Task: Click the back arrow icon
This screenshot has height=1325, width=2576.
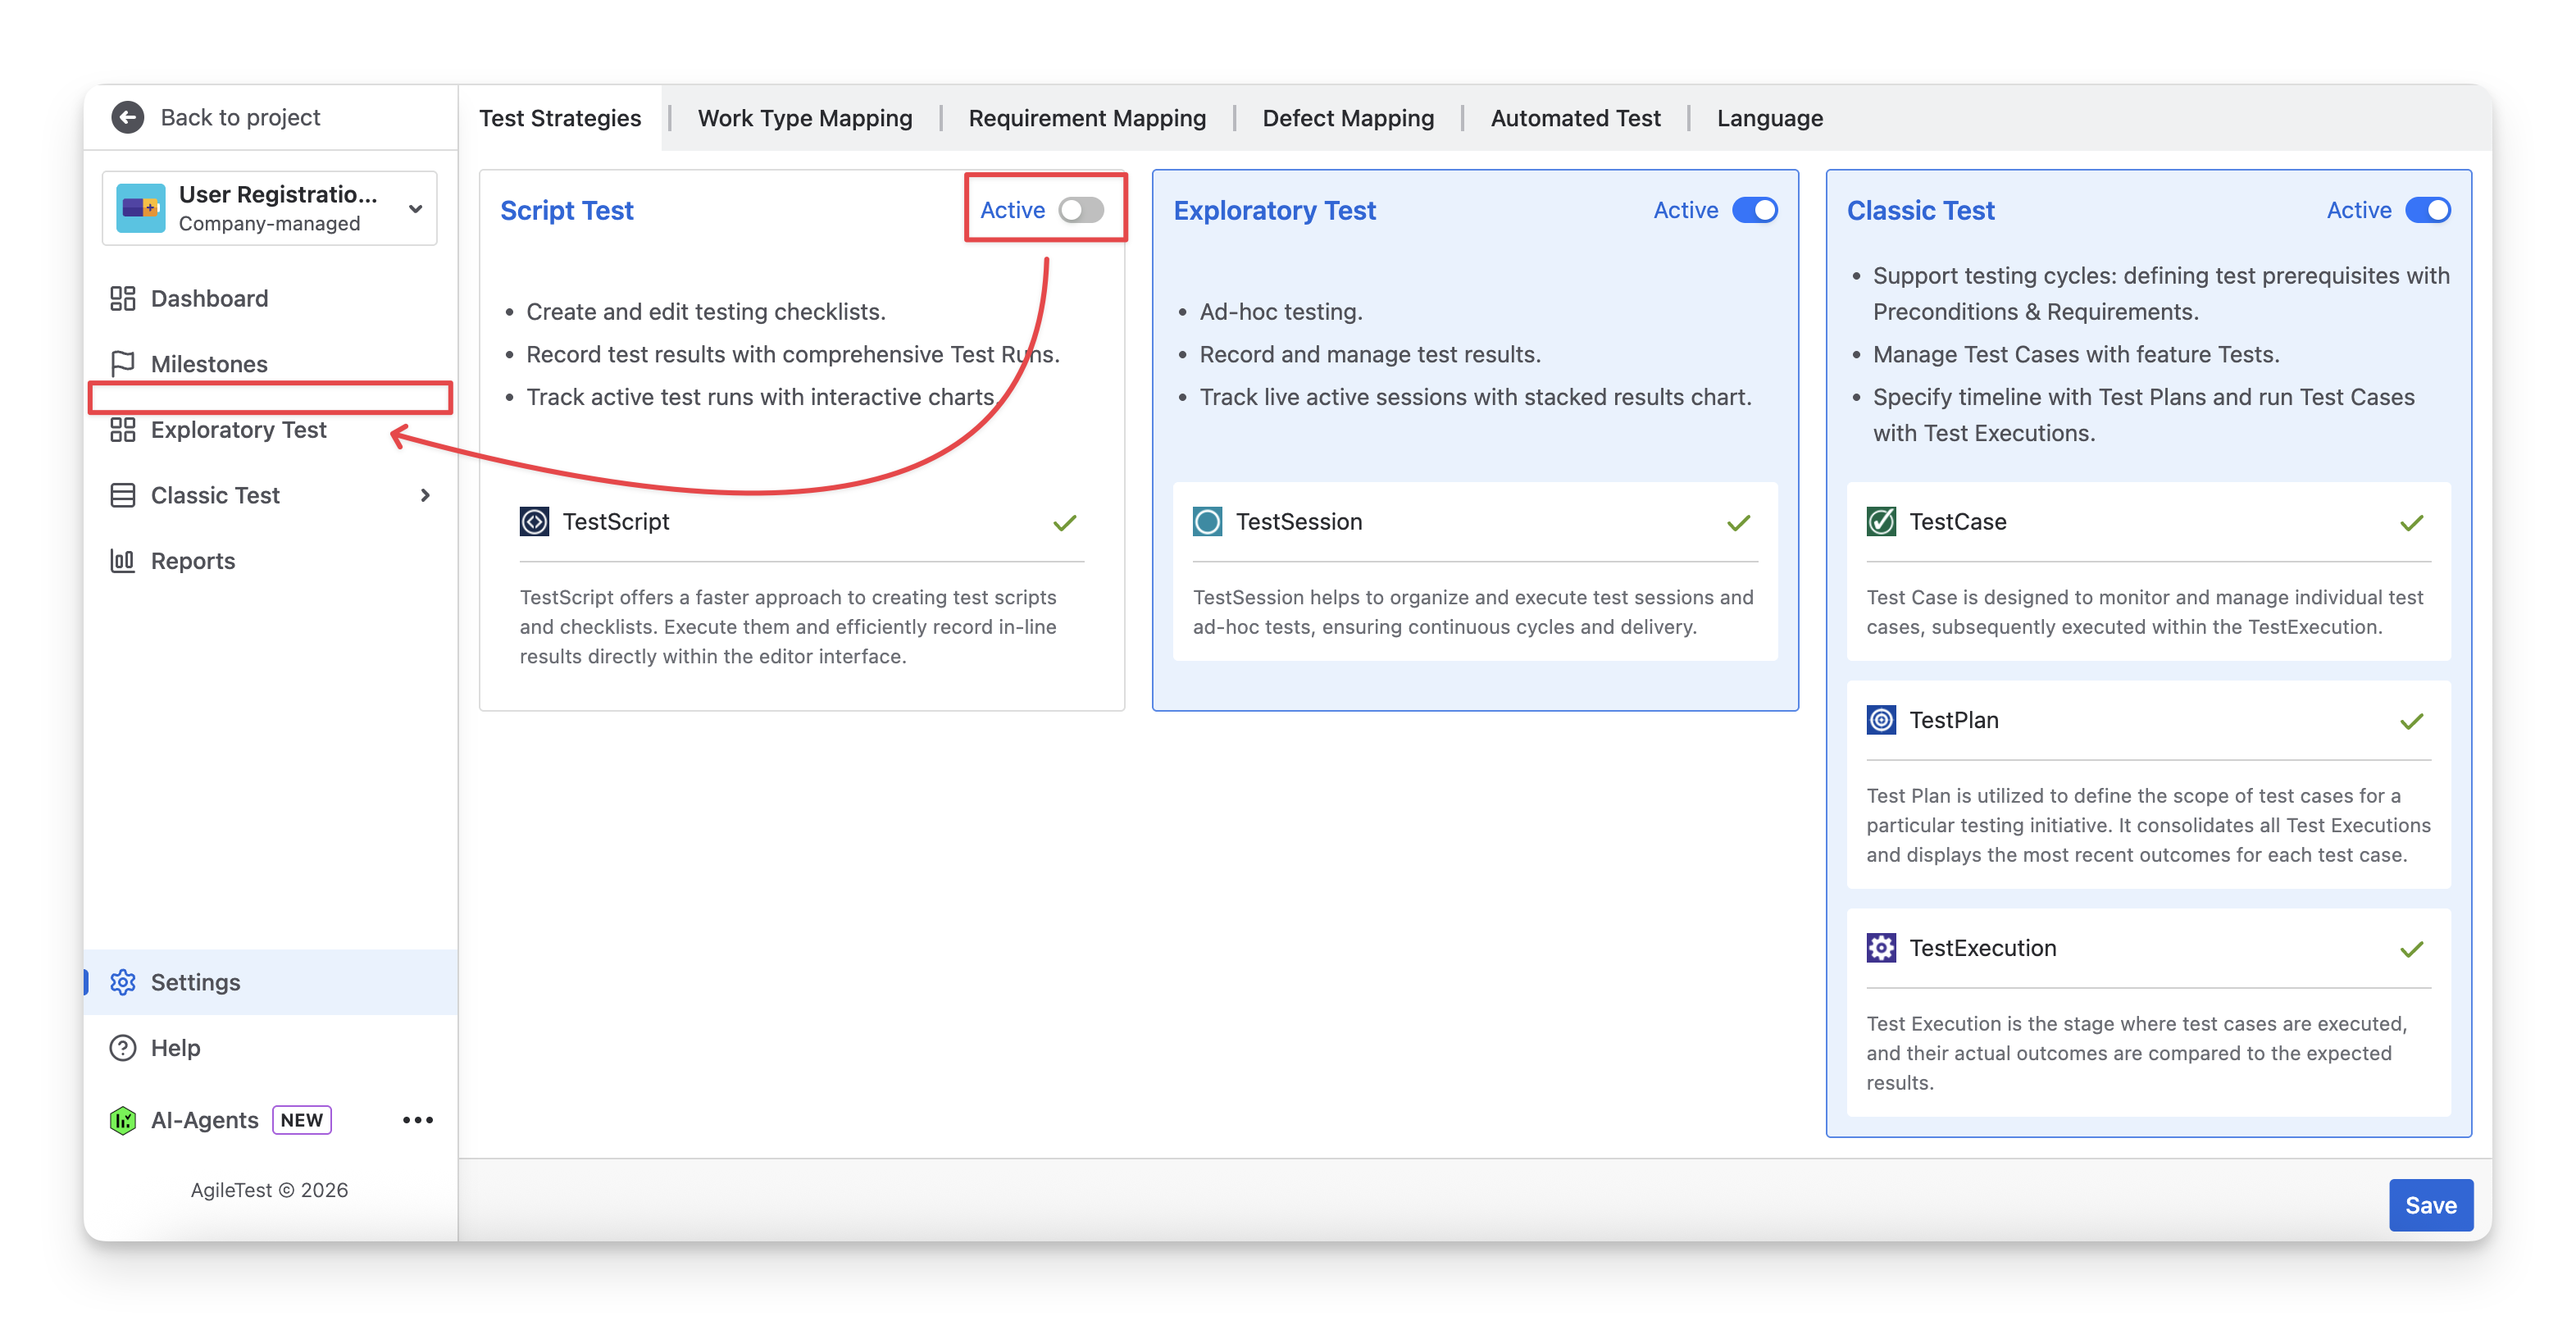Action: tap(127, 117)
